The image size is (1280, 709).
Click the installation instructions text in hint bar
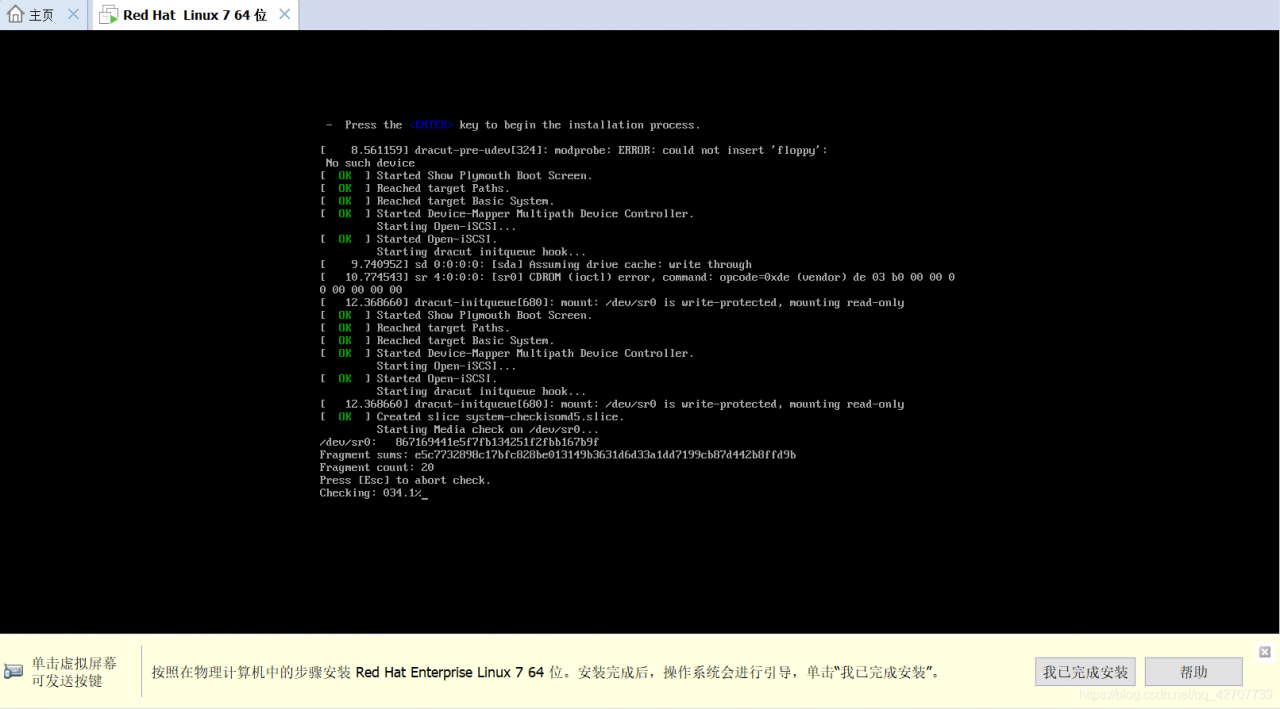[x=547, y=672]
